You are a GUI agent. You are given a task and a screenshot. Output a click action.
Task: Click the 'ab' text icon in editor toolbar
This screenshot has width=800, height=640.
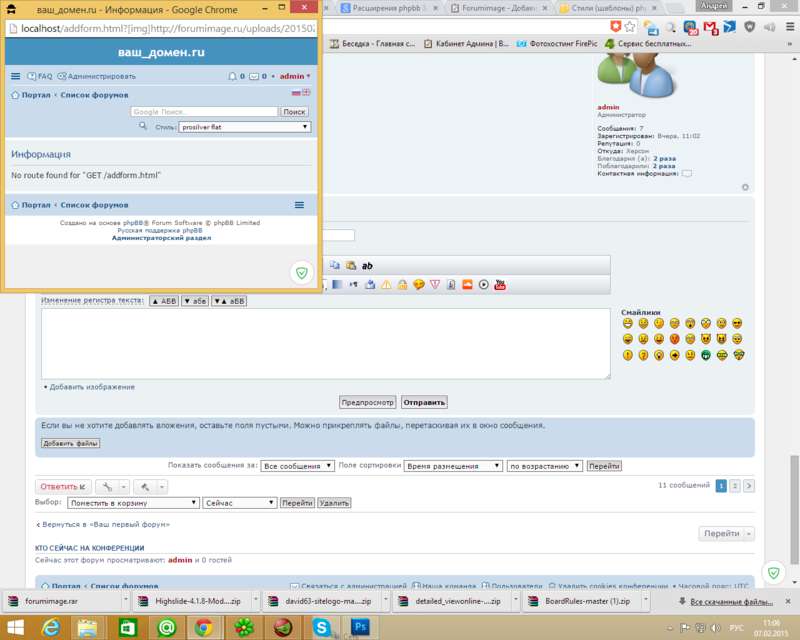tap(367, 265)
